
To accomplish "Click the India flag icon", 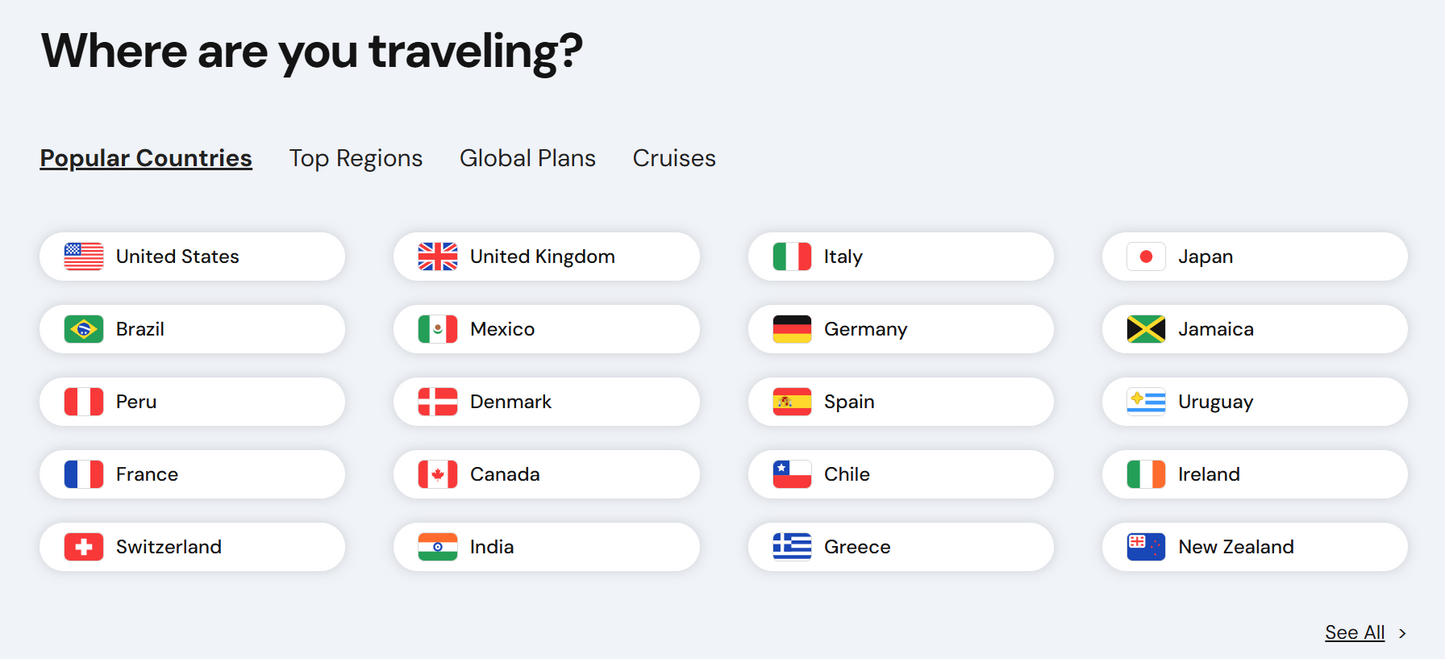I will pyautogui.click(x=438, y=547).
